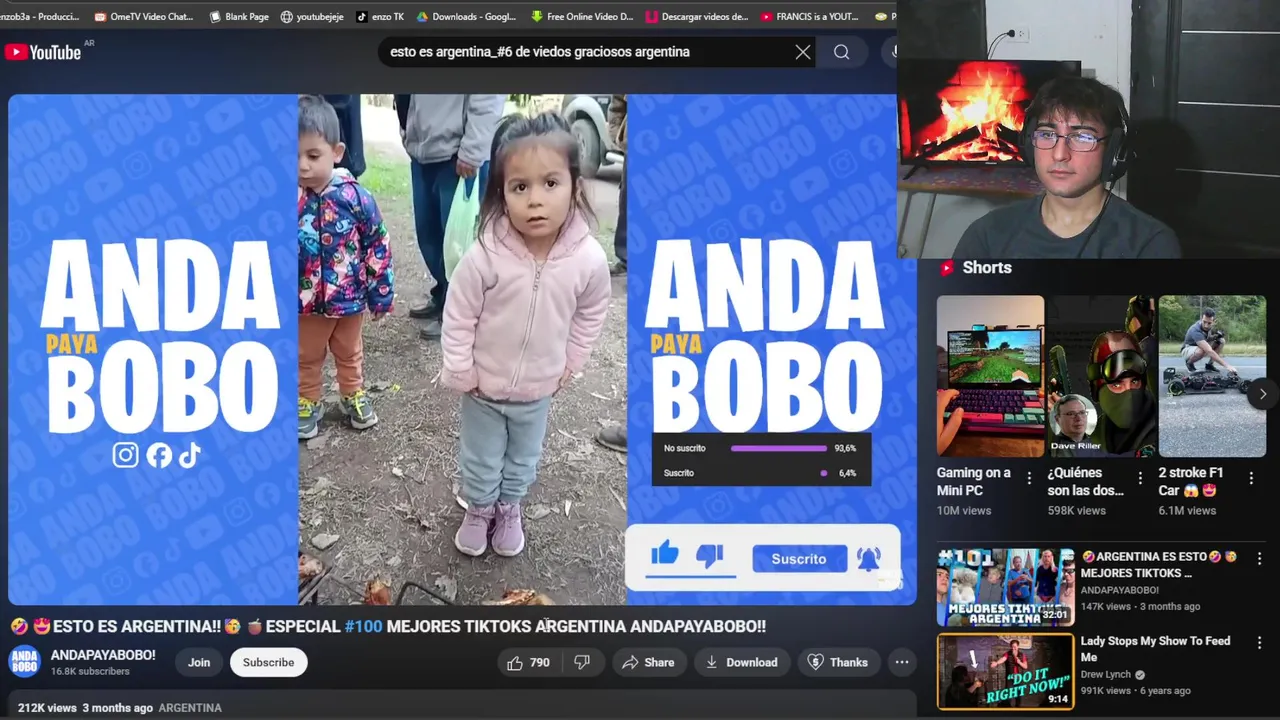Open the Shorts section logo icon
Screen dimensions: 1280x720
pyautogui.click(x=947, y=268)
